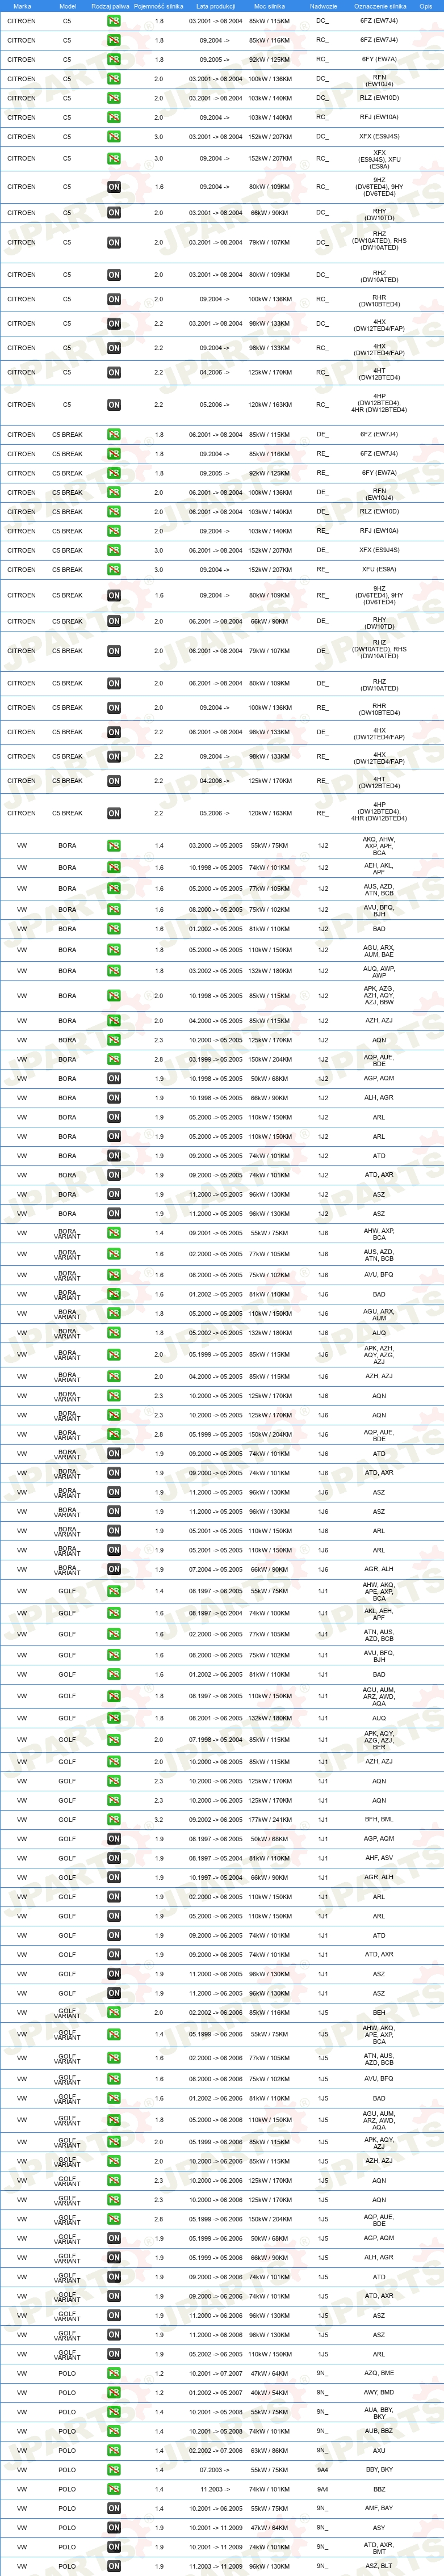Screen dimensions: 444x2576
Task: Click the 63kW / 86KM power cell
Action: tap(269, 2451)
